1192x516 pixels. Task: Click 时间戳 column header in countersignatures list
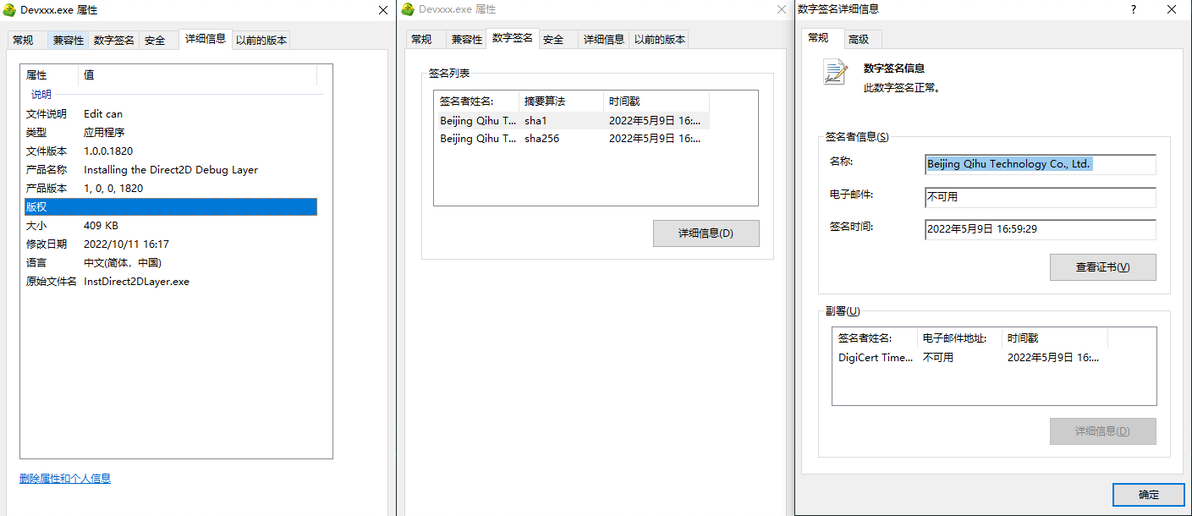[1055, 338]
